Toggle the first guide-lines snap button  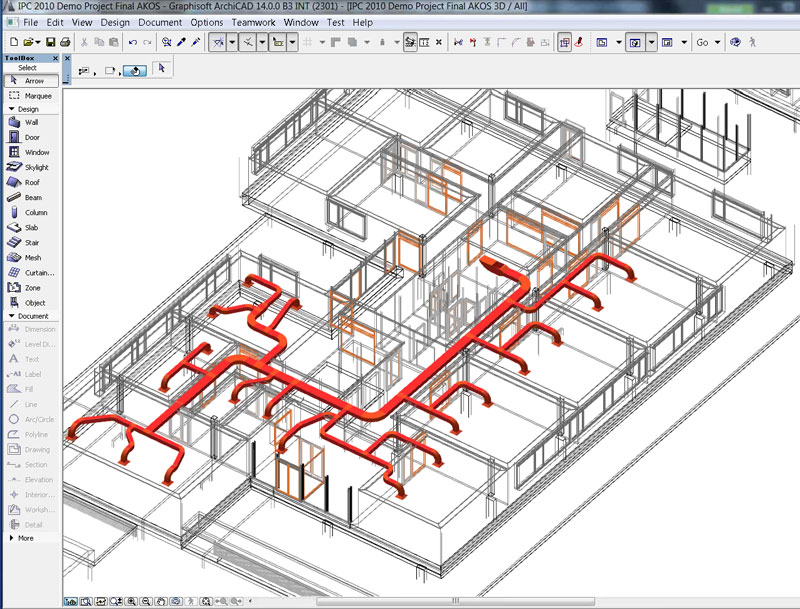click(218, 42)
